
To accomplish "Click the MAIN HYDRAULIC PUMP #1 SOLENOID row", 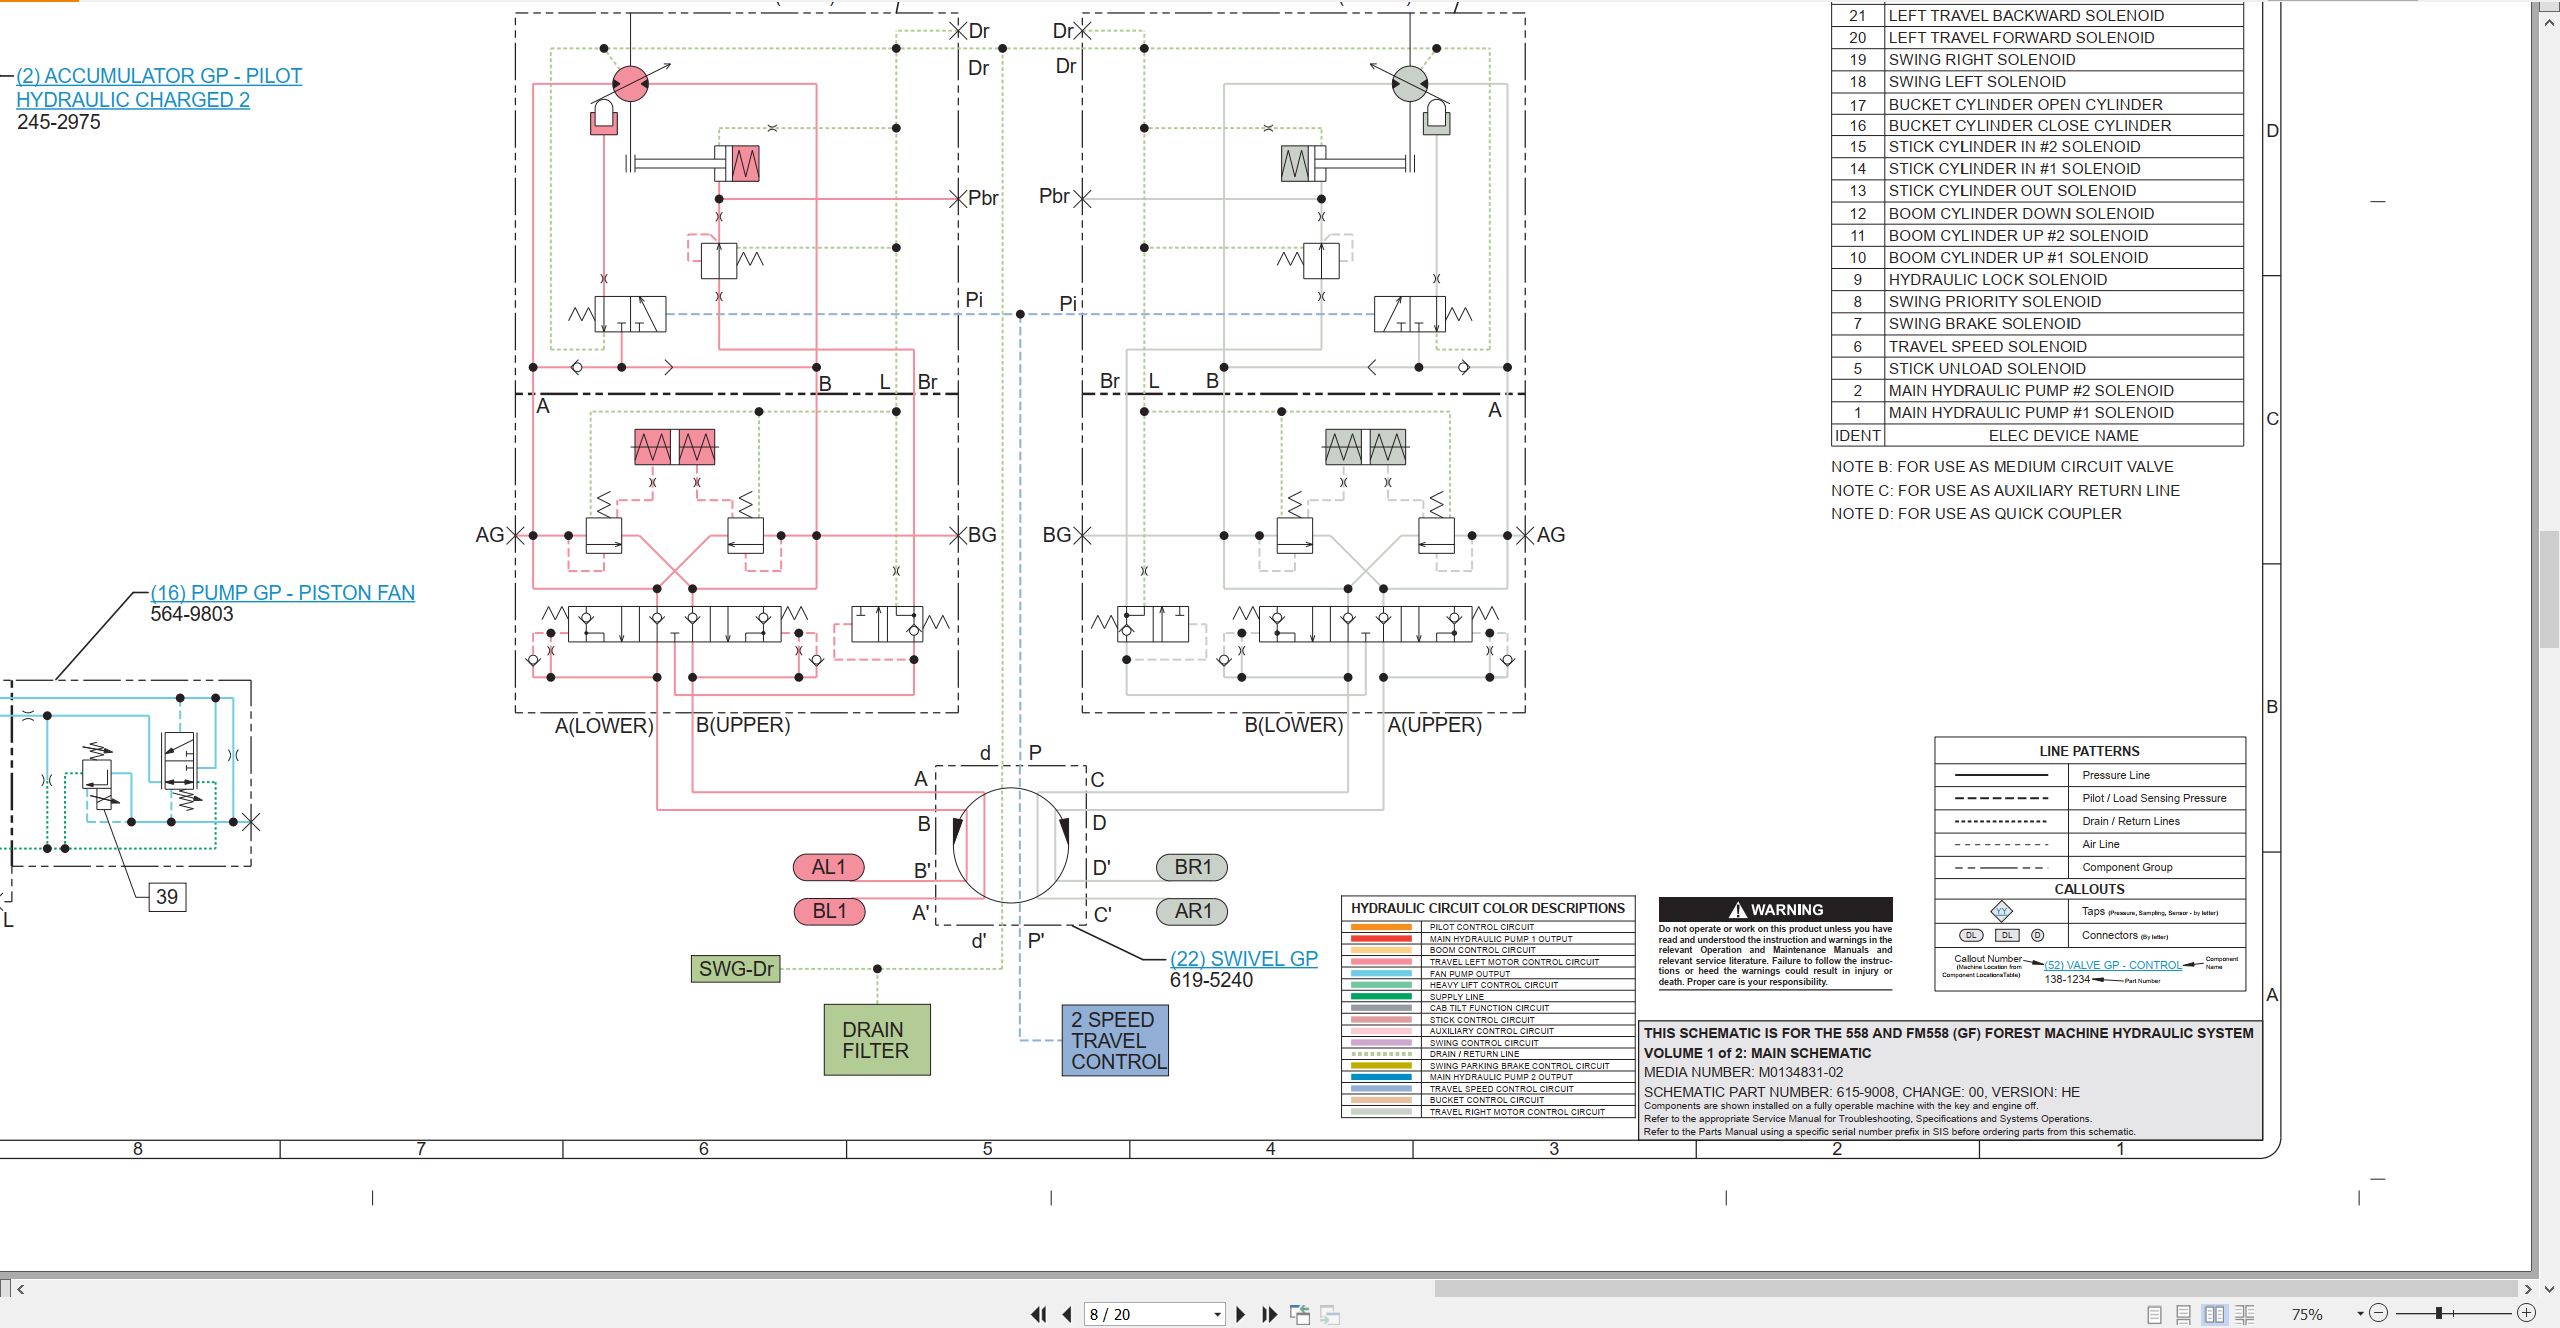I will click(2037, 413).
